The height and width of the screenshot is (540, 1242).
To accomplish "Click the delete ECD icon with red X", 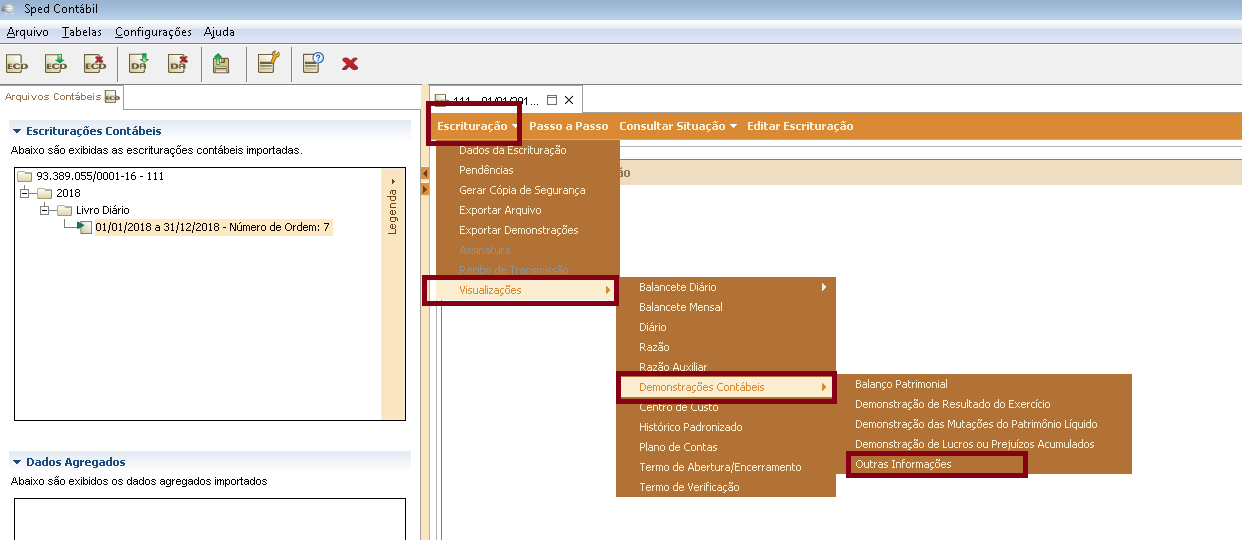I will 95,64.
